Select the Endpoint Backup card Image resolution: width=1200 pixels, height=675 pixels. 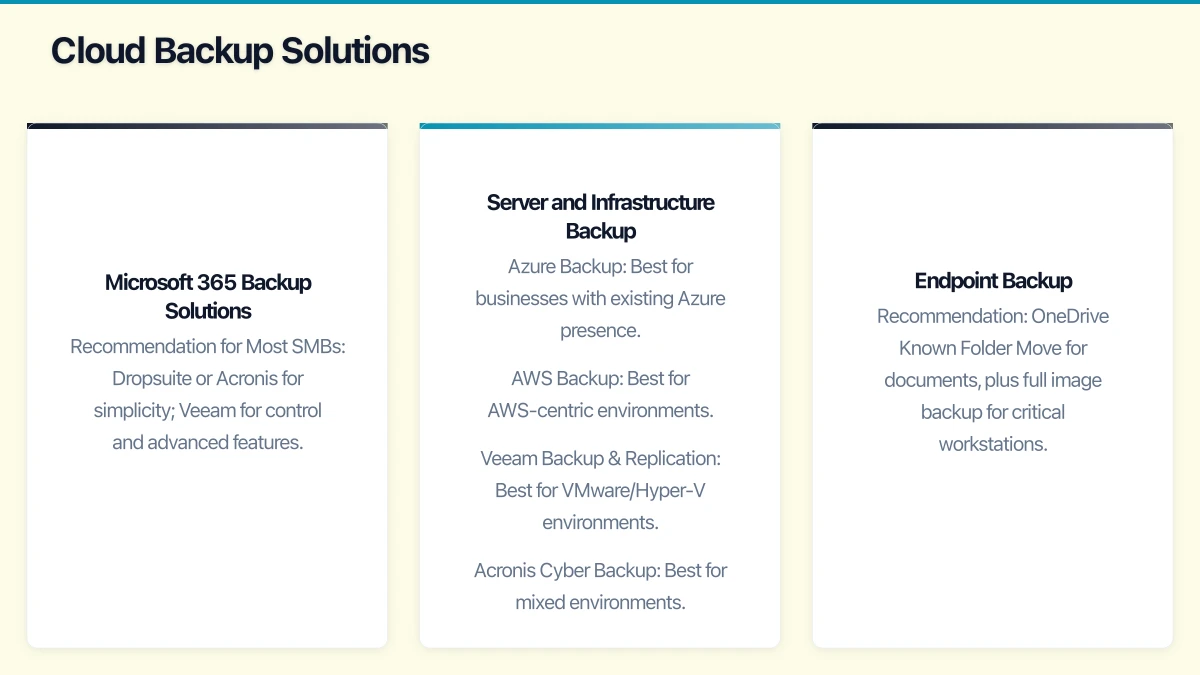tap(993, 385)
